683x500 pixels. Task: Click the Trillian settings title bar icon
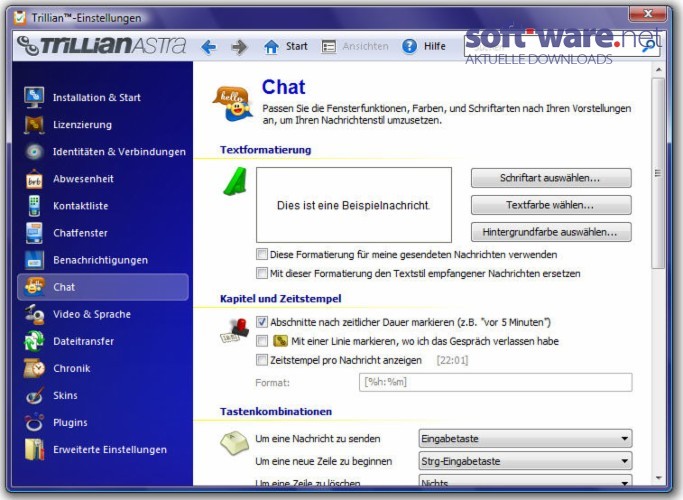(x=19, y=17)
